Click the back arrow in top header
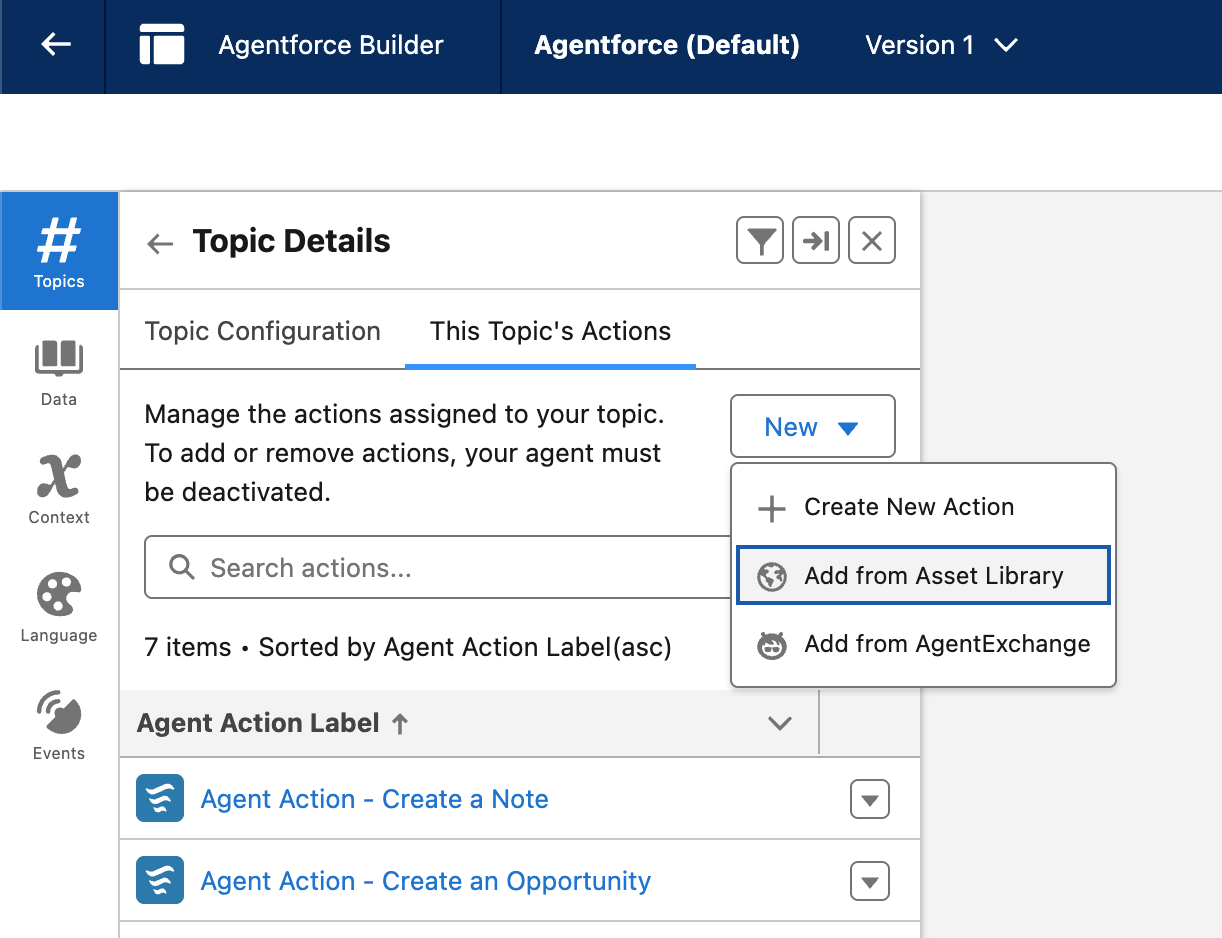The width and height of the screenshot is (1222, 938). point(55,45)
